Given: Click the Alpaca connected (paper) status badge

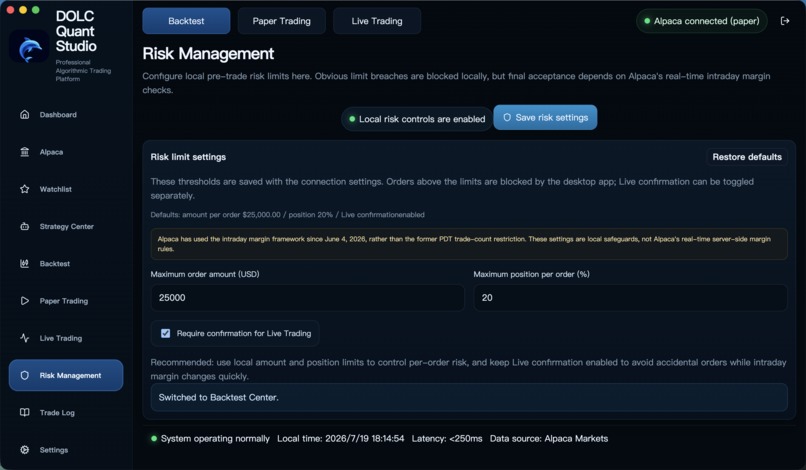Looking at the screenshot, I should point(702,21).
